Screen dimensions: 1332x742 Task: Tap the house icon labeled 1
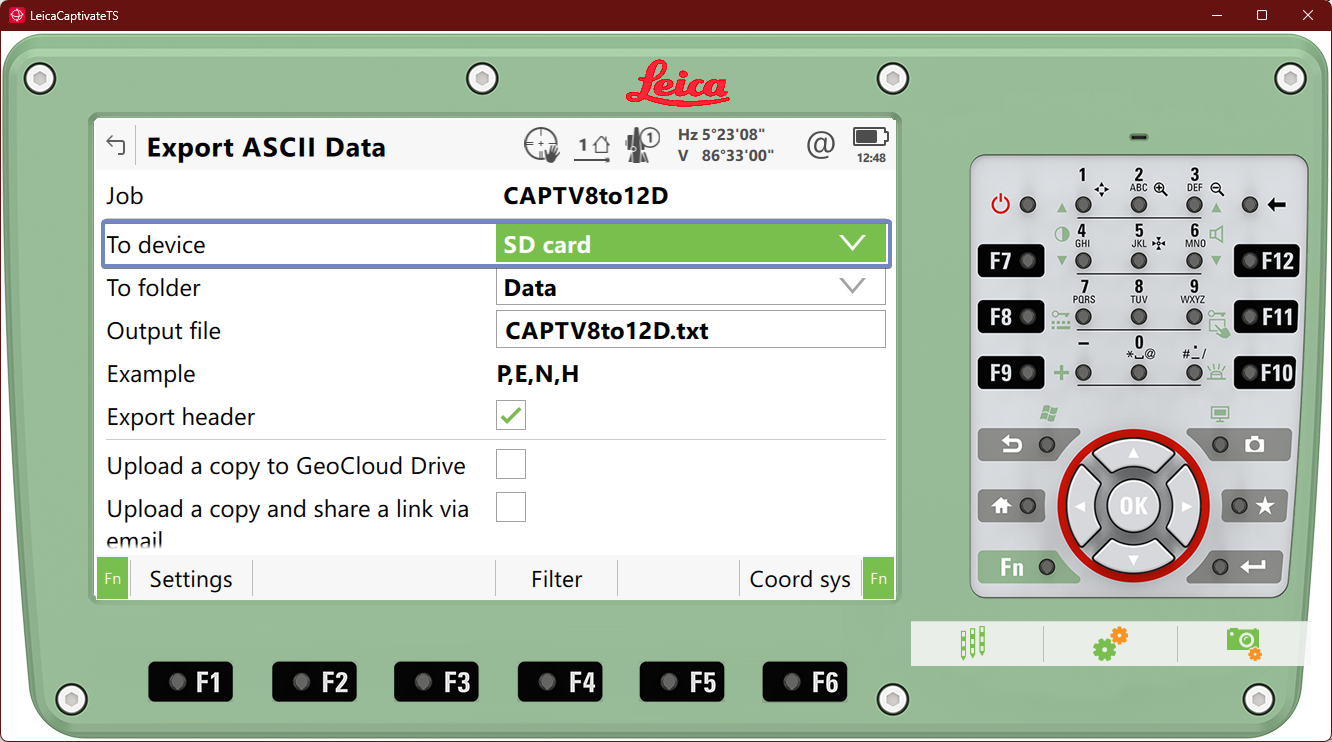(x=594, y=146)
